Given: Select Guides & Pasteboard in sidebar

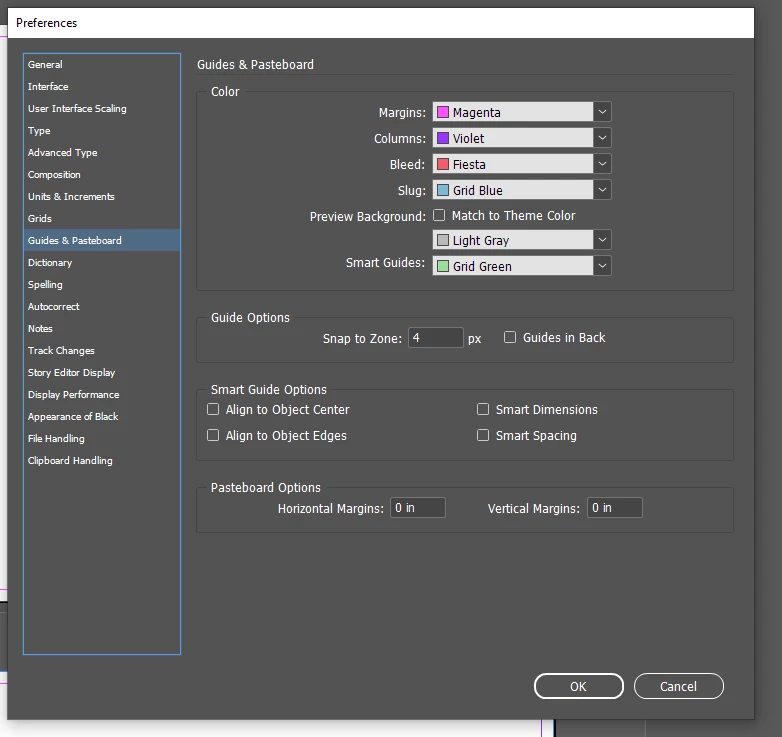Looking at the screenshot, I should [102, 240].
